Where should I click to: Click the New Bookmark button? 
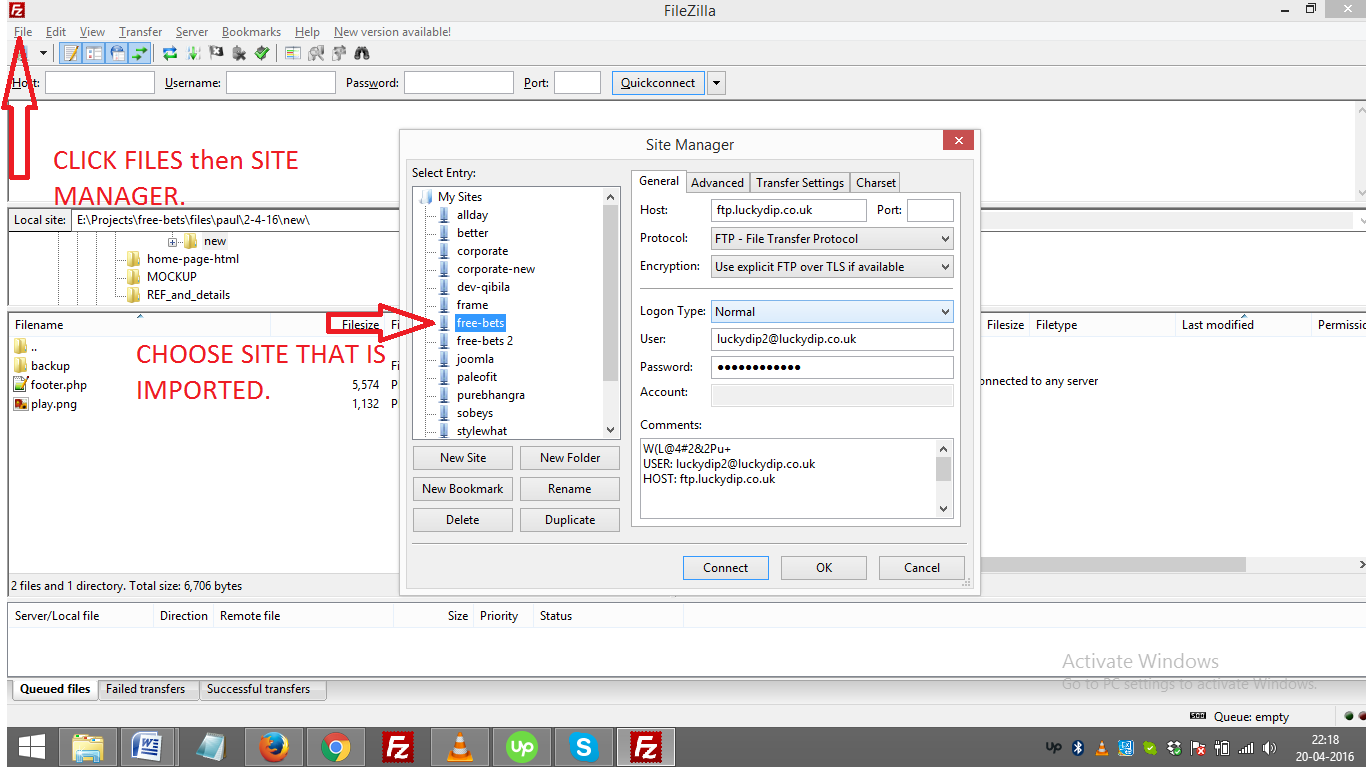463,489
